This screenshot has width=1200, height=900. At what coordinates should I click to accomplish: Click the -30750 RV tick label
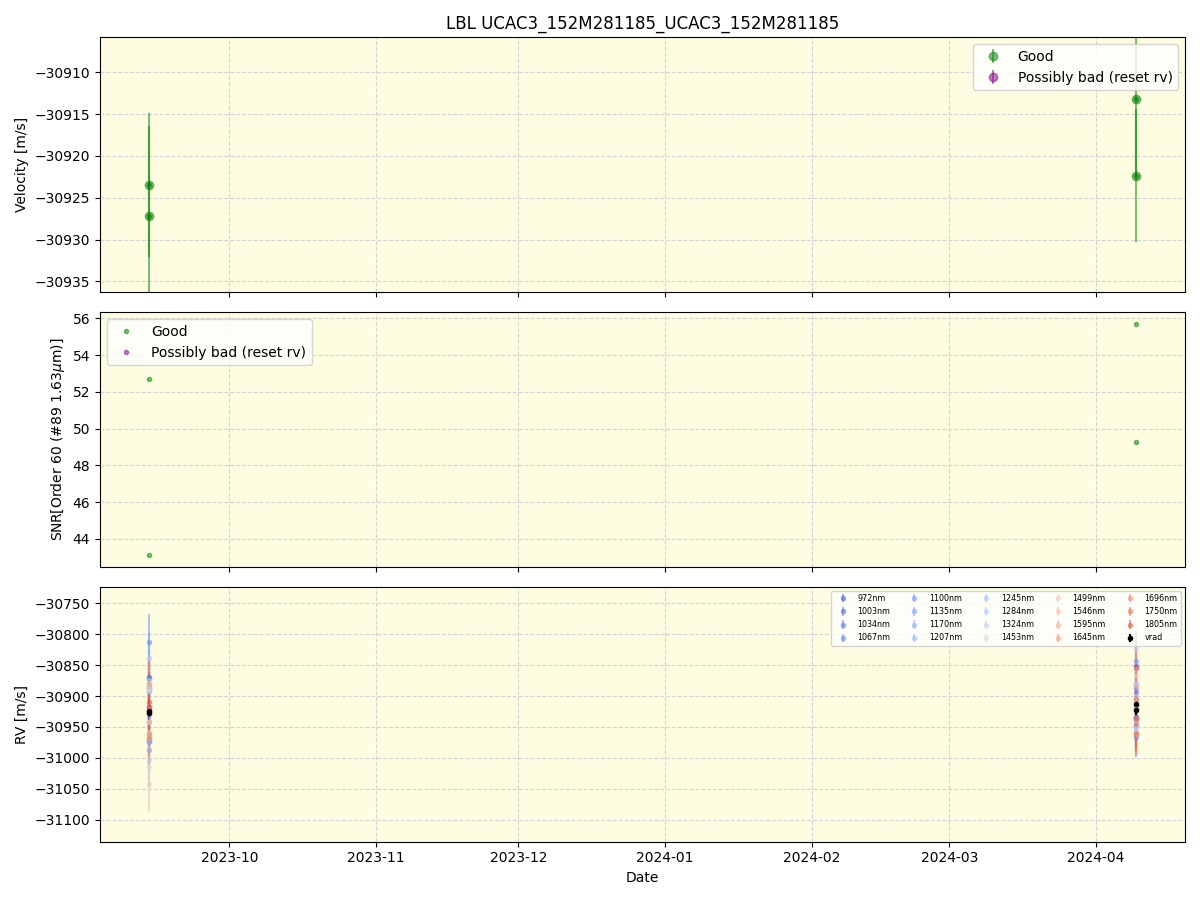64,604
